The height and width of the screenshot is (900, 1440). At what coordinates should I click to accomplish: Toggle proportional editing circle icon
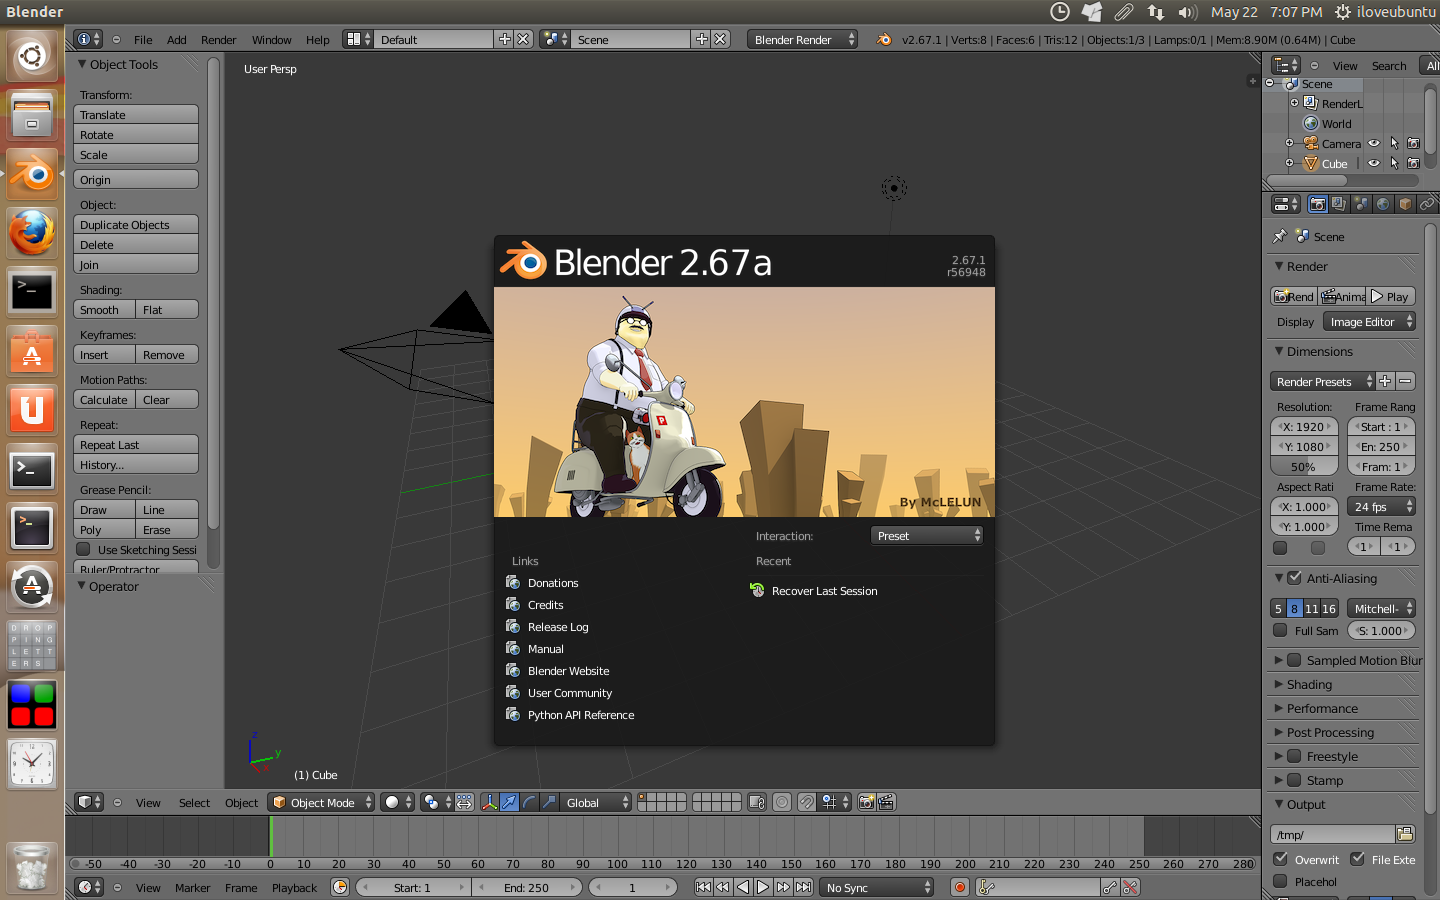782,802
